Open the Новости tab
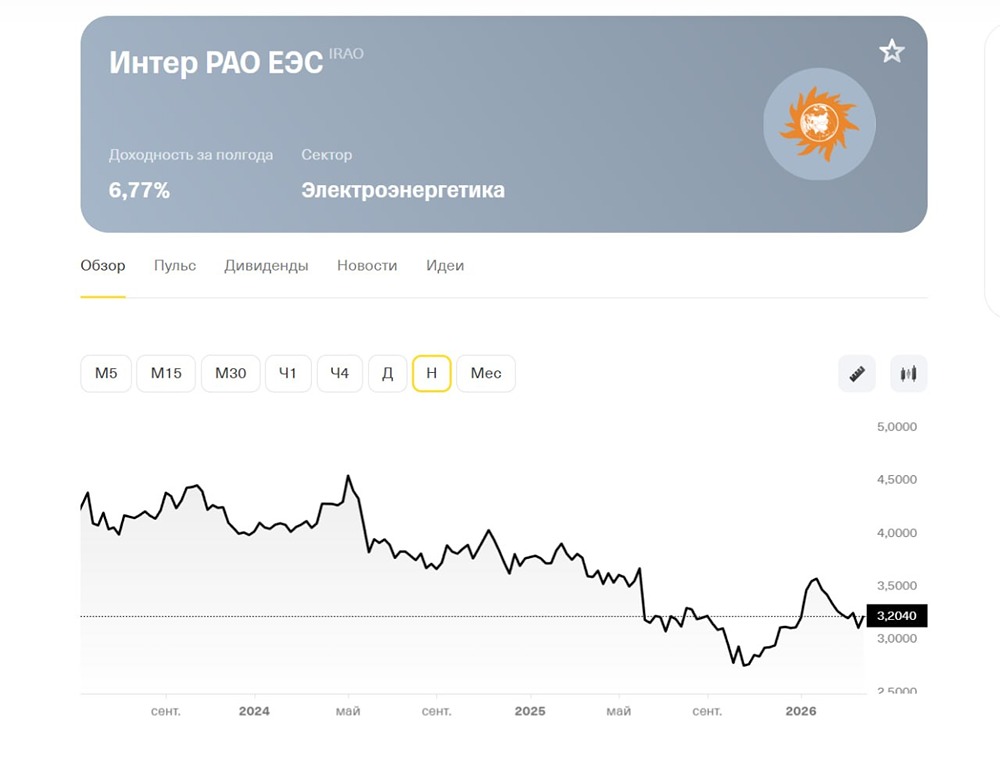Viewport: 1000px width, 766px height. click(x=367, y=266)
